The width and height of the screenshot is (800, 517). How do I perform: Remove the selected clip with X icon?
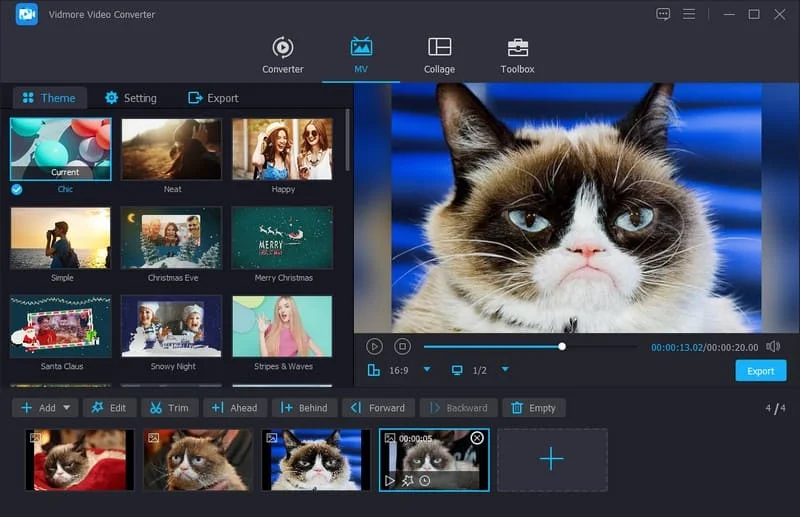pyautogui.click(x=477, y=438)
